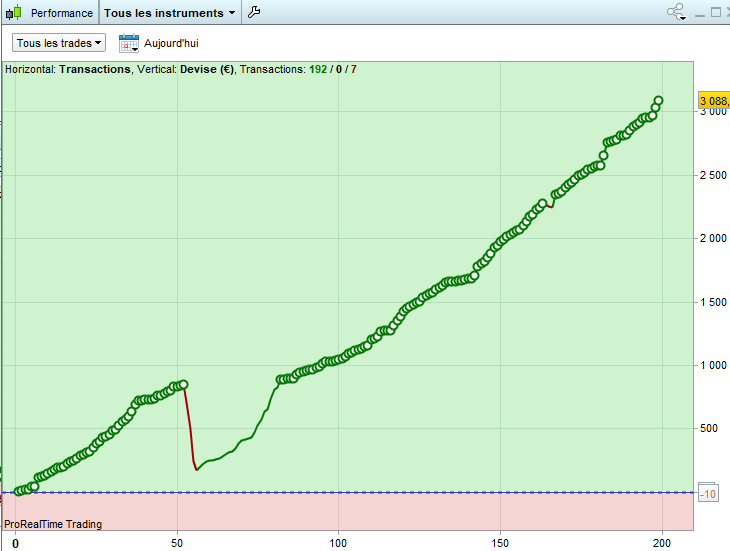Click the 2 500 vertical axis value
The height and width of the screenshot is (551, 730).
[x=713, y=175]
